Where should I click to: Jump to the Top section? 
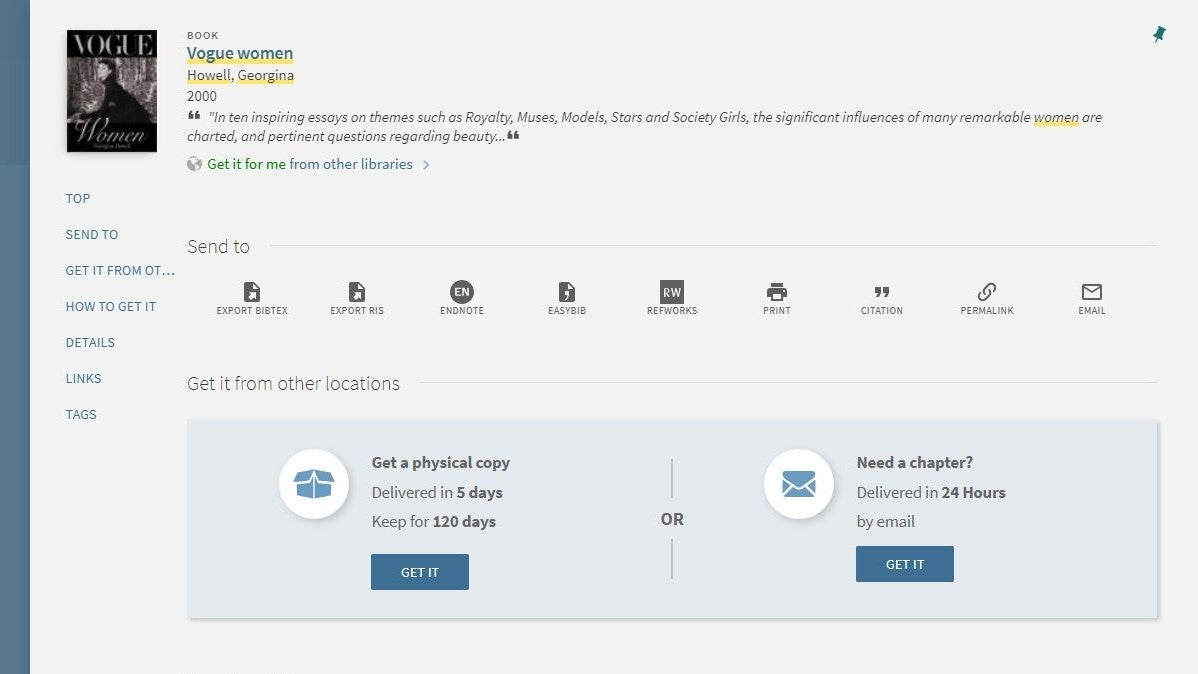(78, 198)
